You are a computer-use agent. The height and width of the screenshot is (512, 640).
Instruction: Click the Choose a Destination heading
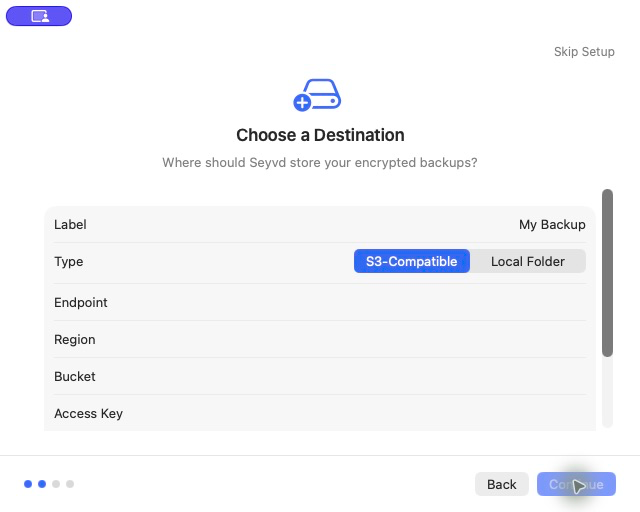pyautogui.click(x=320, y=135)
